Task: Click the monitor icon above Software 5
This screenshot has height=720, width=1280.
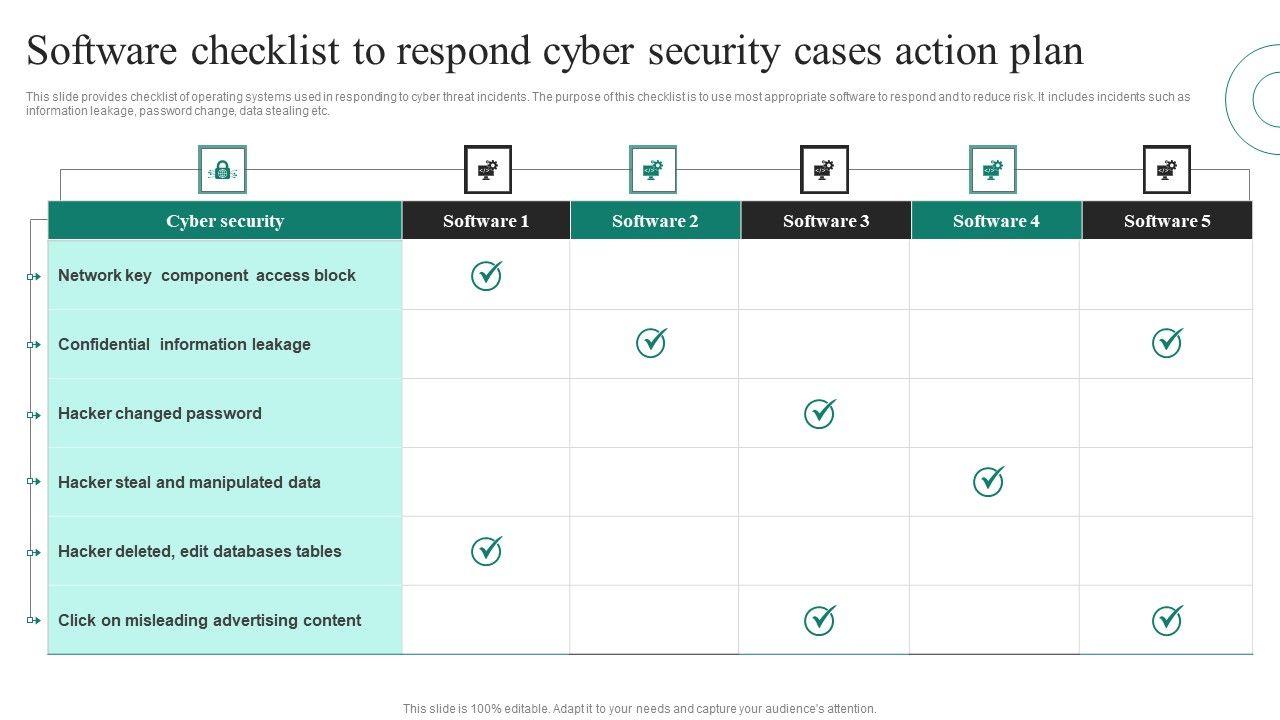Action: coord(1166,170)
